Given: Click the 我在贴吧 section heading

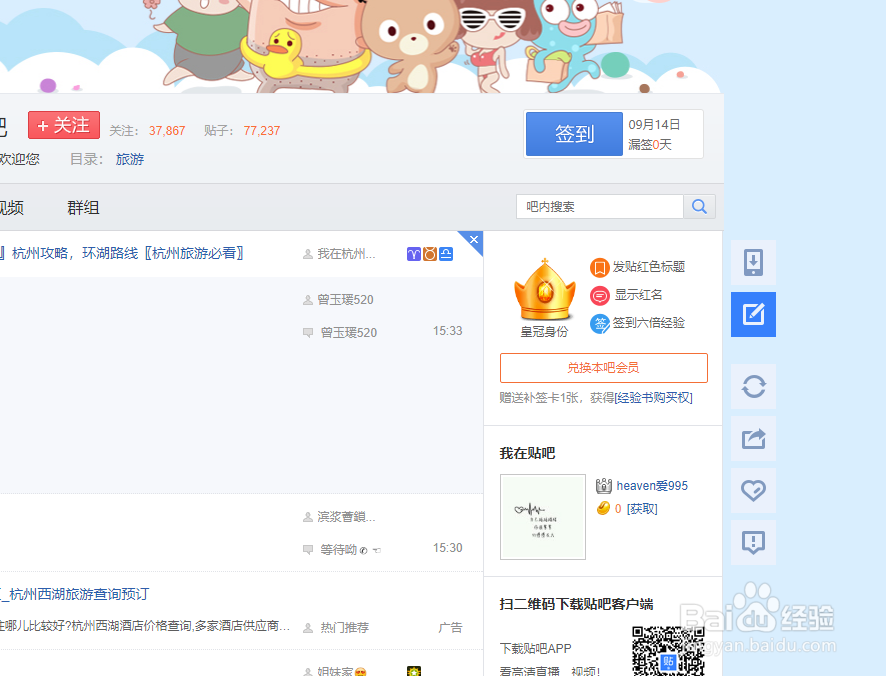Looking at the screenshot, I should pos(527,453).
